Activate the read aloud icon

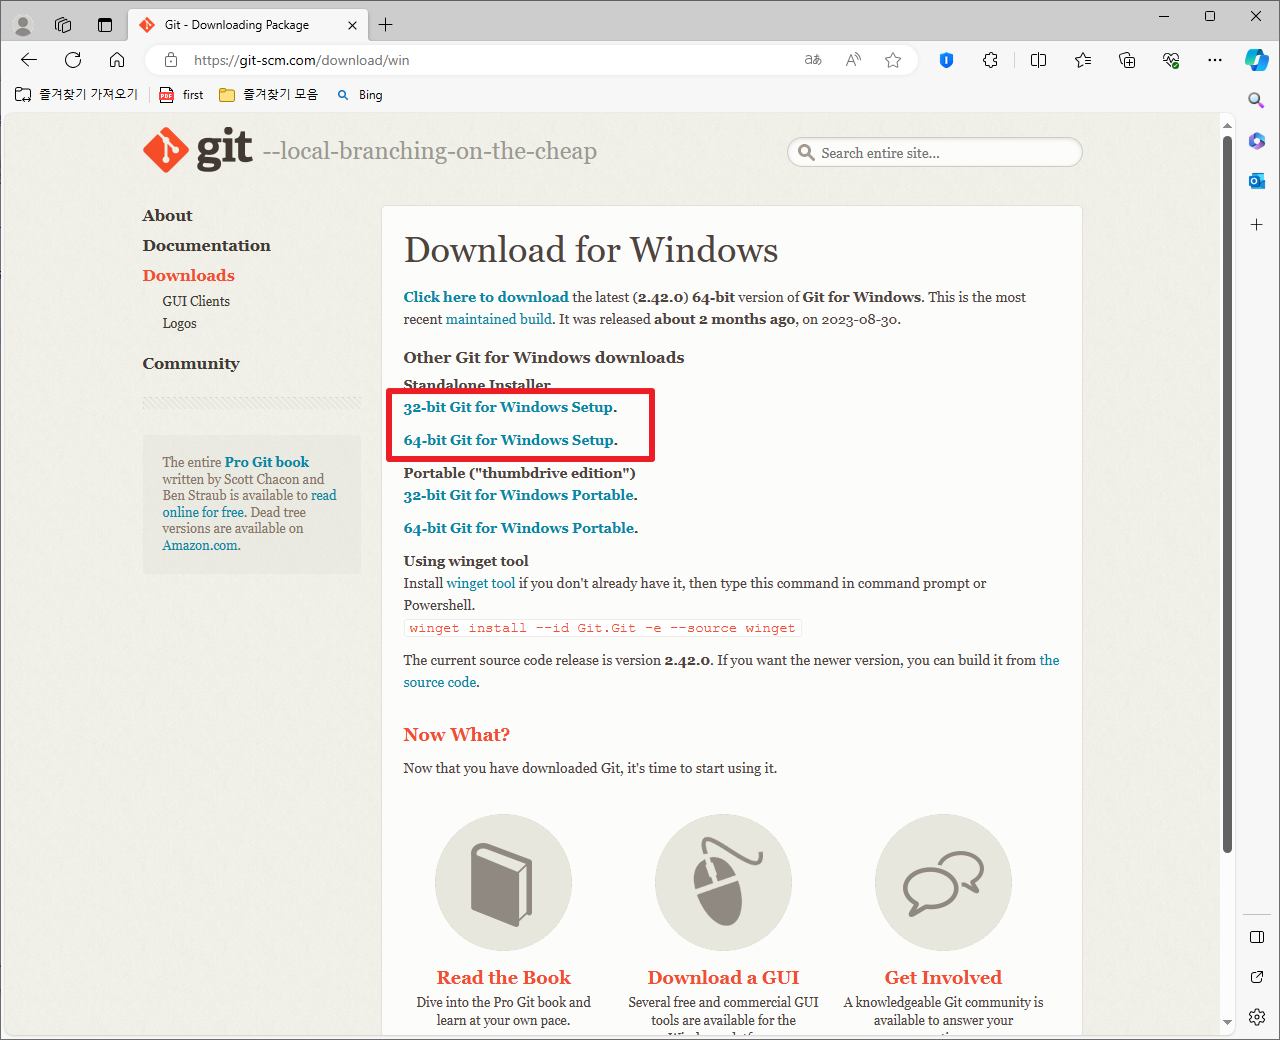click(853, 60)
